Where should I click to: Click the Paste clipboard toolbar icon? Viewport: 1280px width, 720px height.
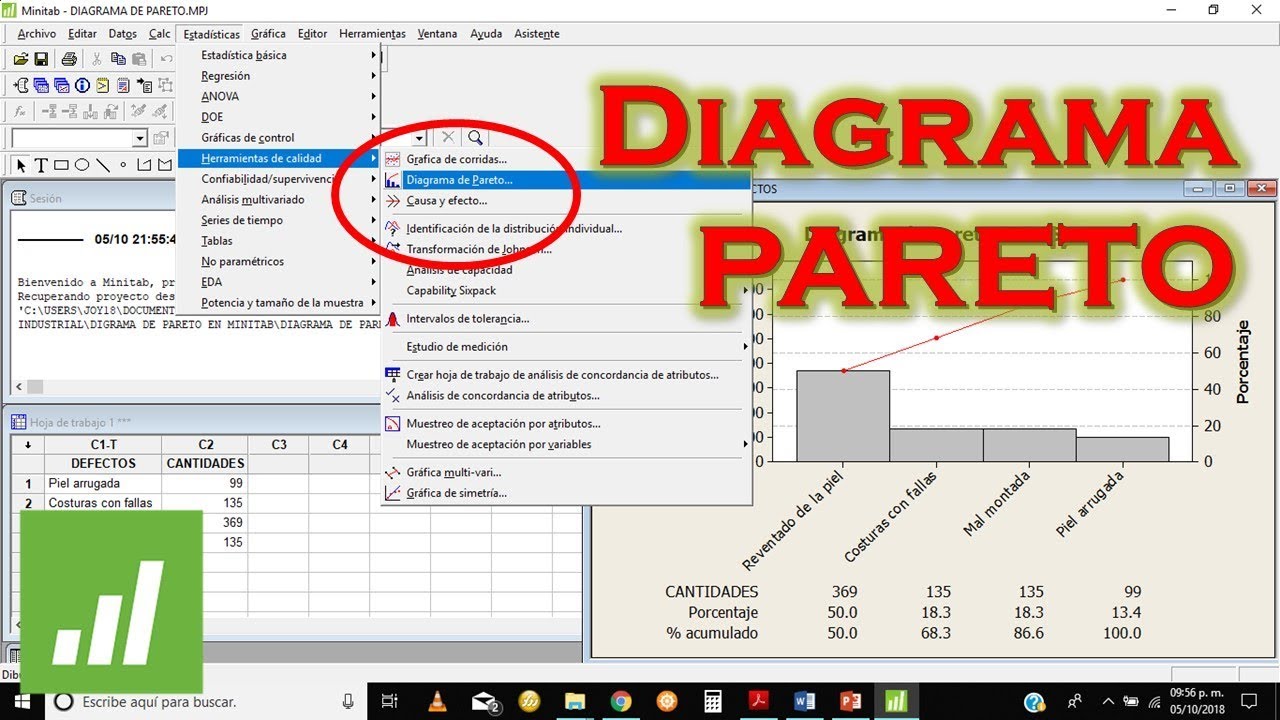tap(139, 59)
